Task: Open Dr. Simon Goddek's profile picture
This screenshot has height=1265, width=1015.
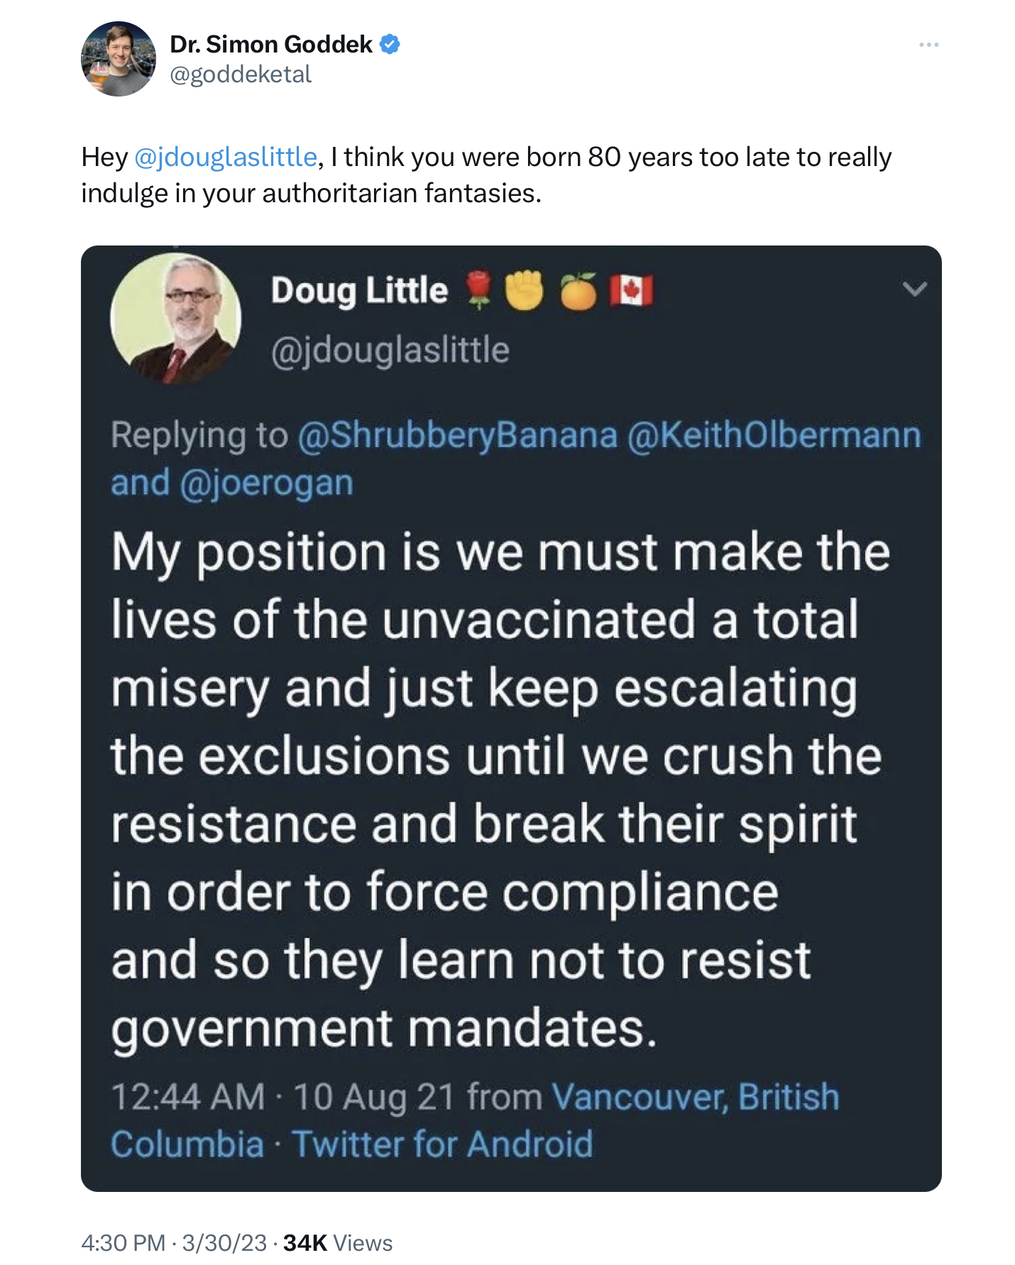Action: coord(118,59)
